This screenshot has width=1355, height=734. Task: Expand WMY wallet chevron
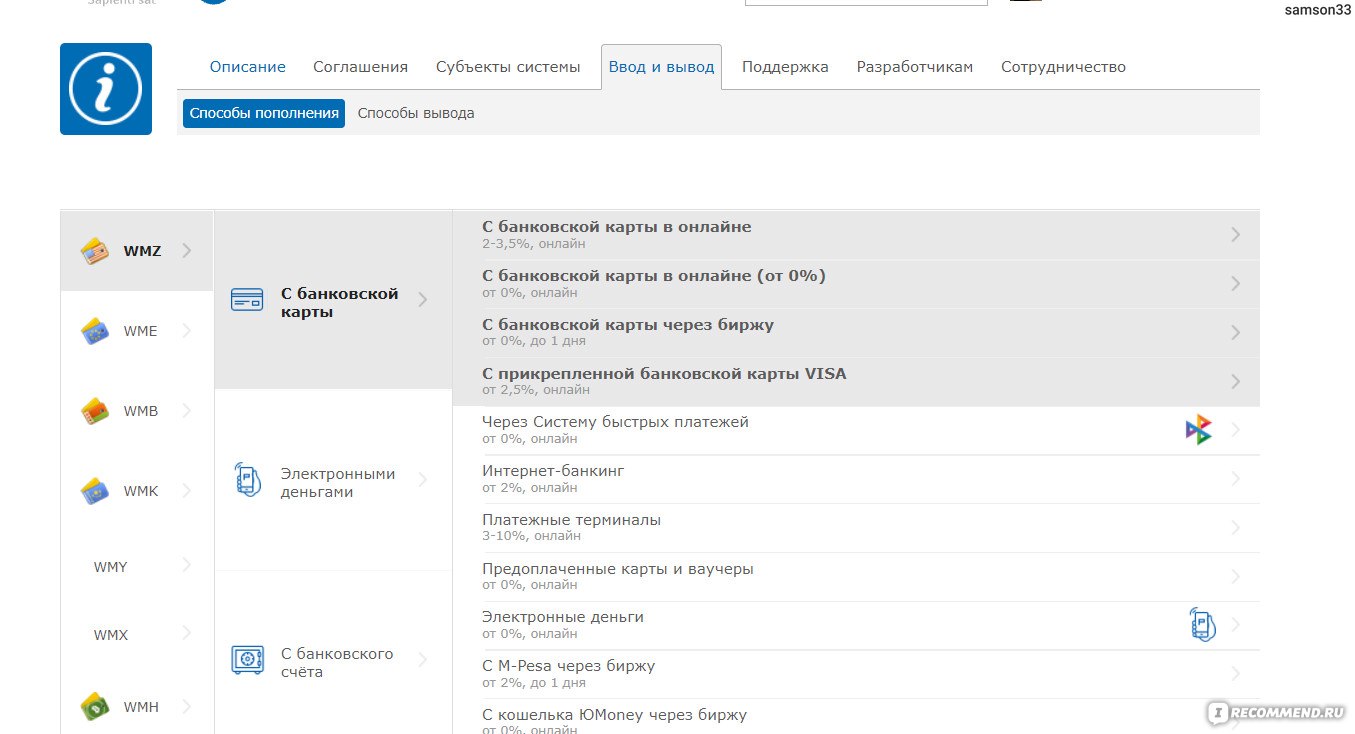coord(187,565)
